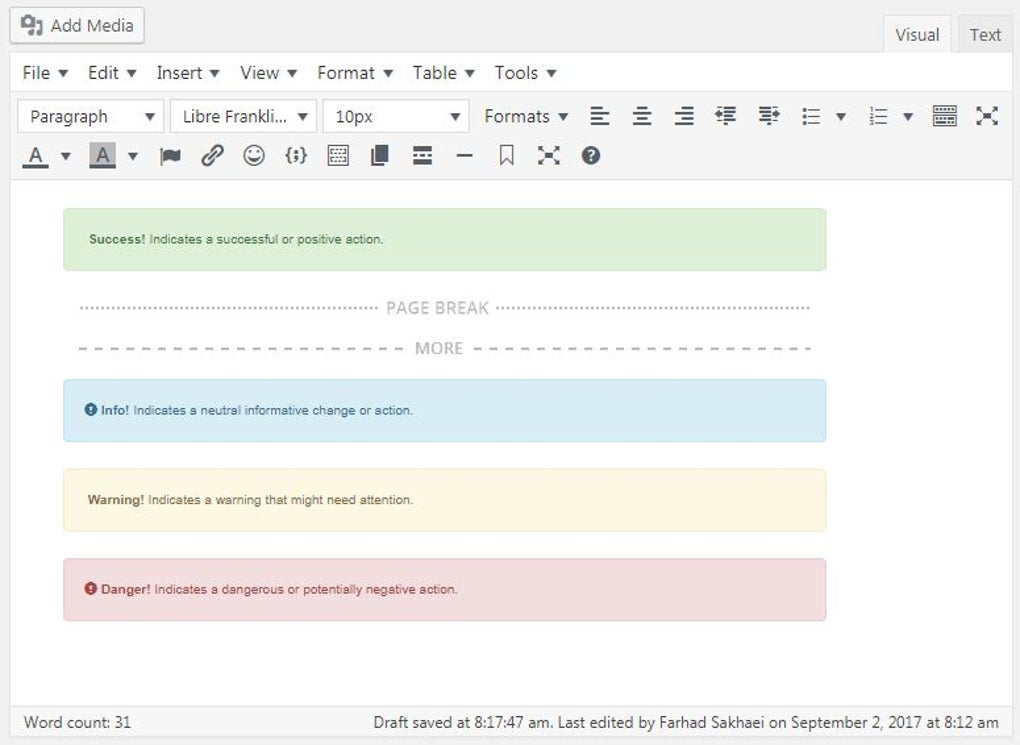
Task: Open the Libre Franklin font family dropdown
Action: tap(242, 116)
